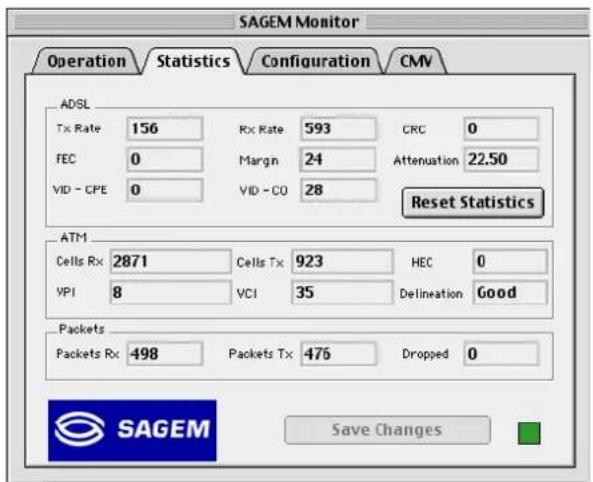
Task: Click the Rx Rate label
Action: point(261,130)
